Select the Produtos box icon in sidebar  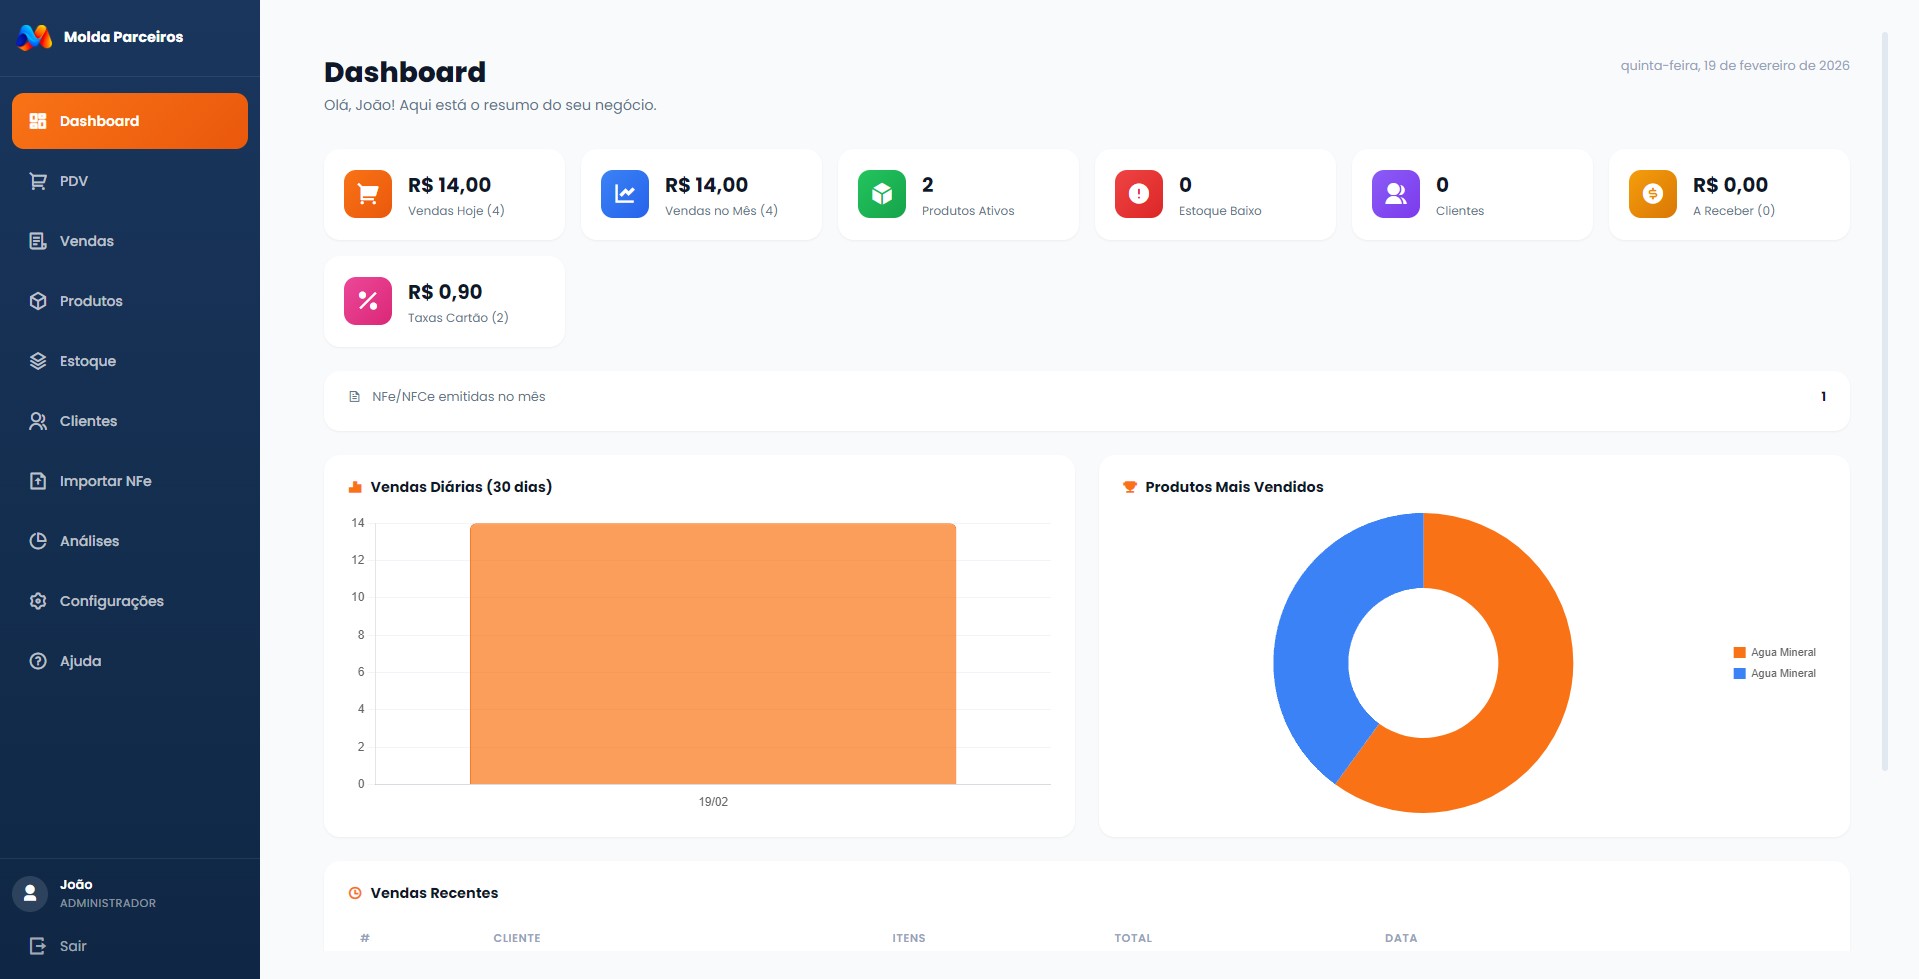37,301
